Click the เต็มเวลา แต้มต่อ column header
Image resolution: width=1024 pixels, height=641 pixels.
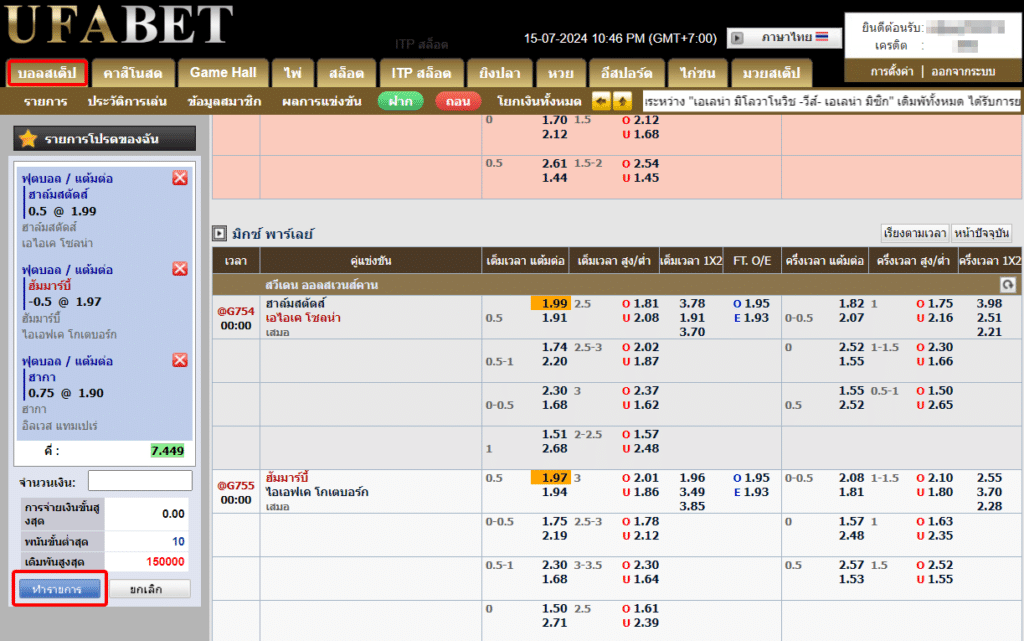click(x=525, y=260)
